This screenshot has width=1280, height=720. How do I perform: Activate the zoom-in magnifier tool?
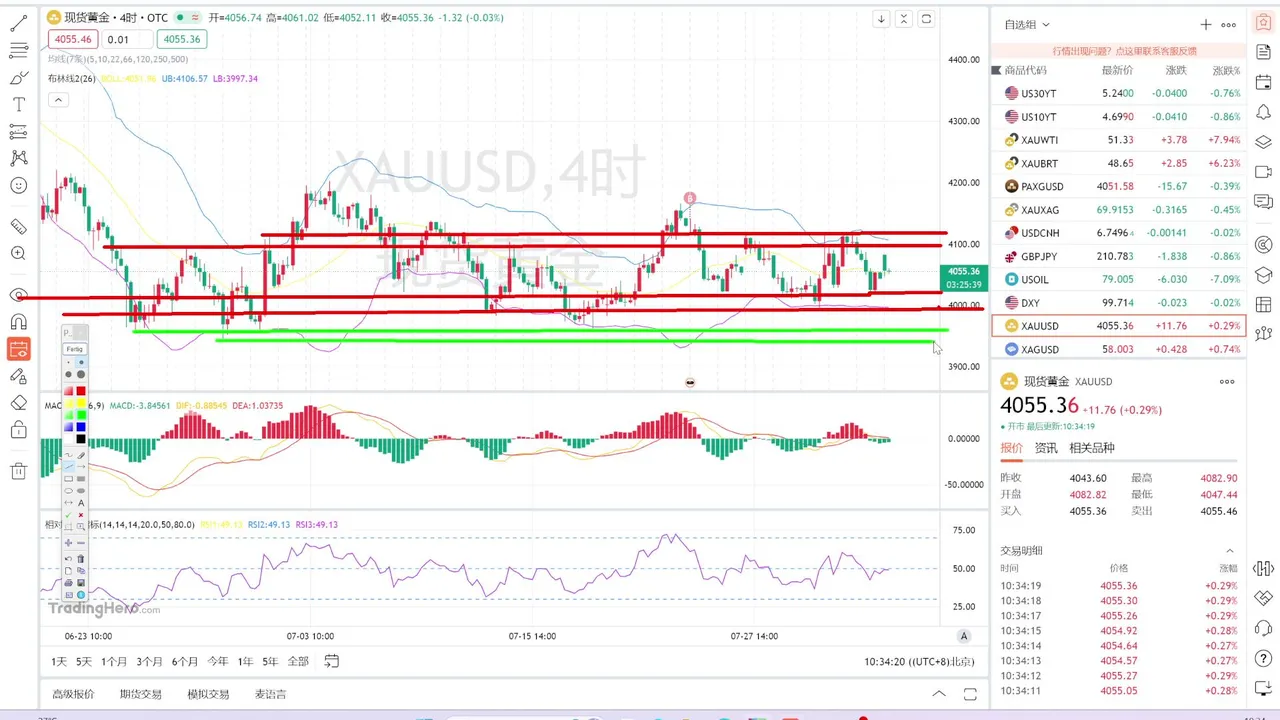pos(18,254)
